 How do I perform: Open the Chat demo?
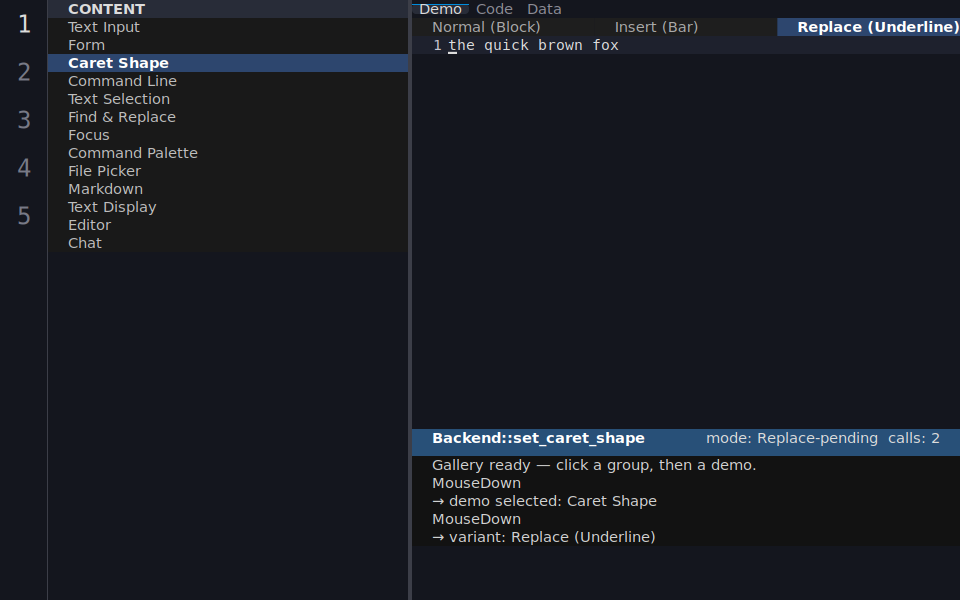228,243
